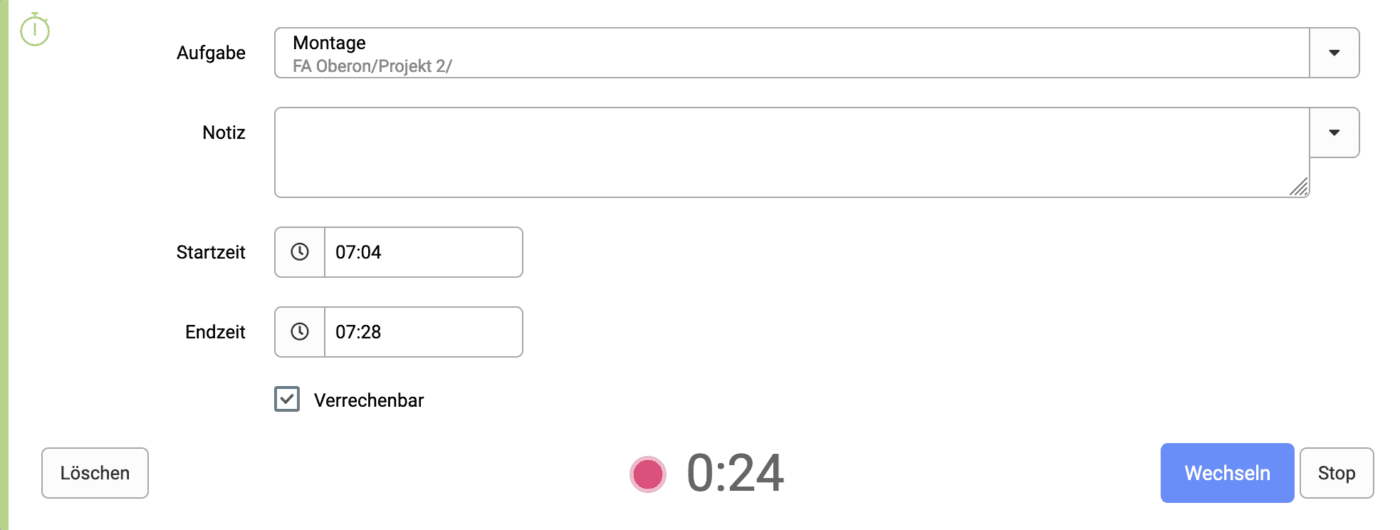Click the Notiz field label
Image resolution: width=1400 pixels, height=530 pixels.
pos(224,133)
